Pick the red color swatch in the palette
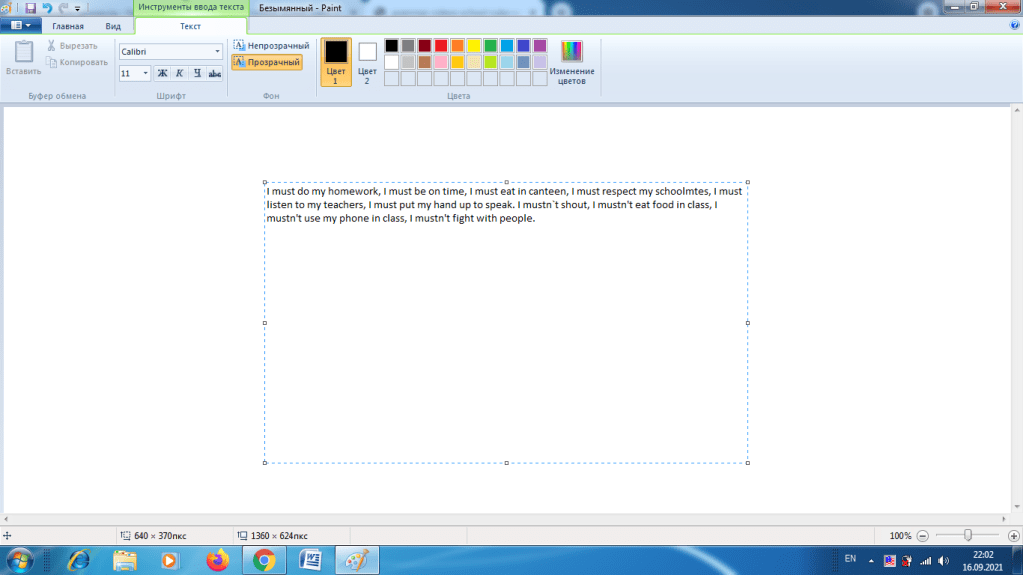The width and height of the screenshot is (1023, 575). (441, 45)
